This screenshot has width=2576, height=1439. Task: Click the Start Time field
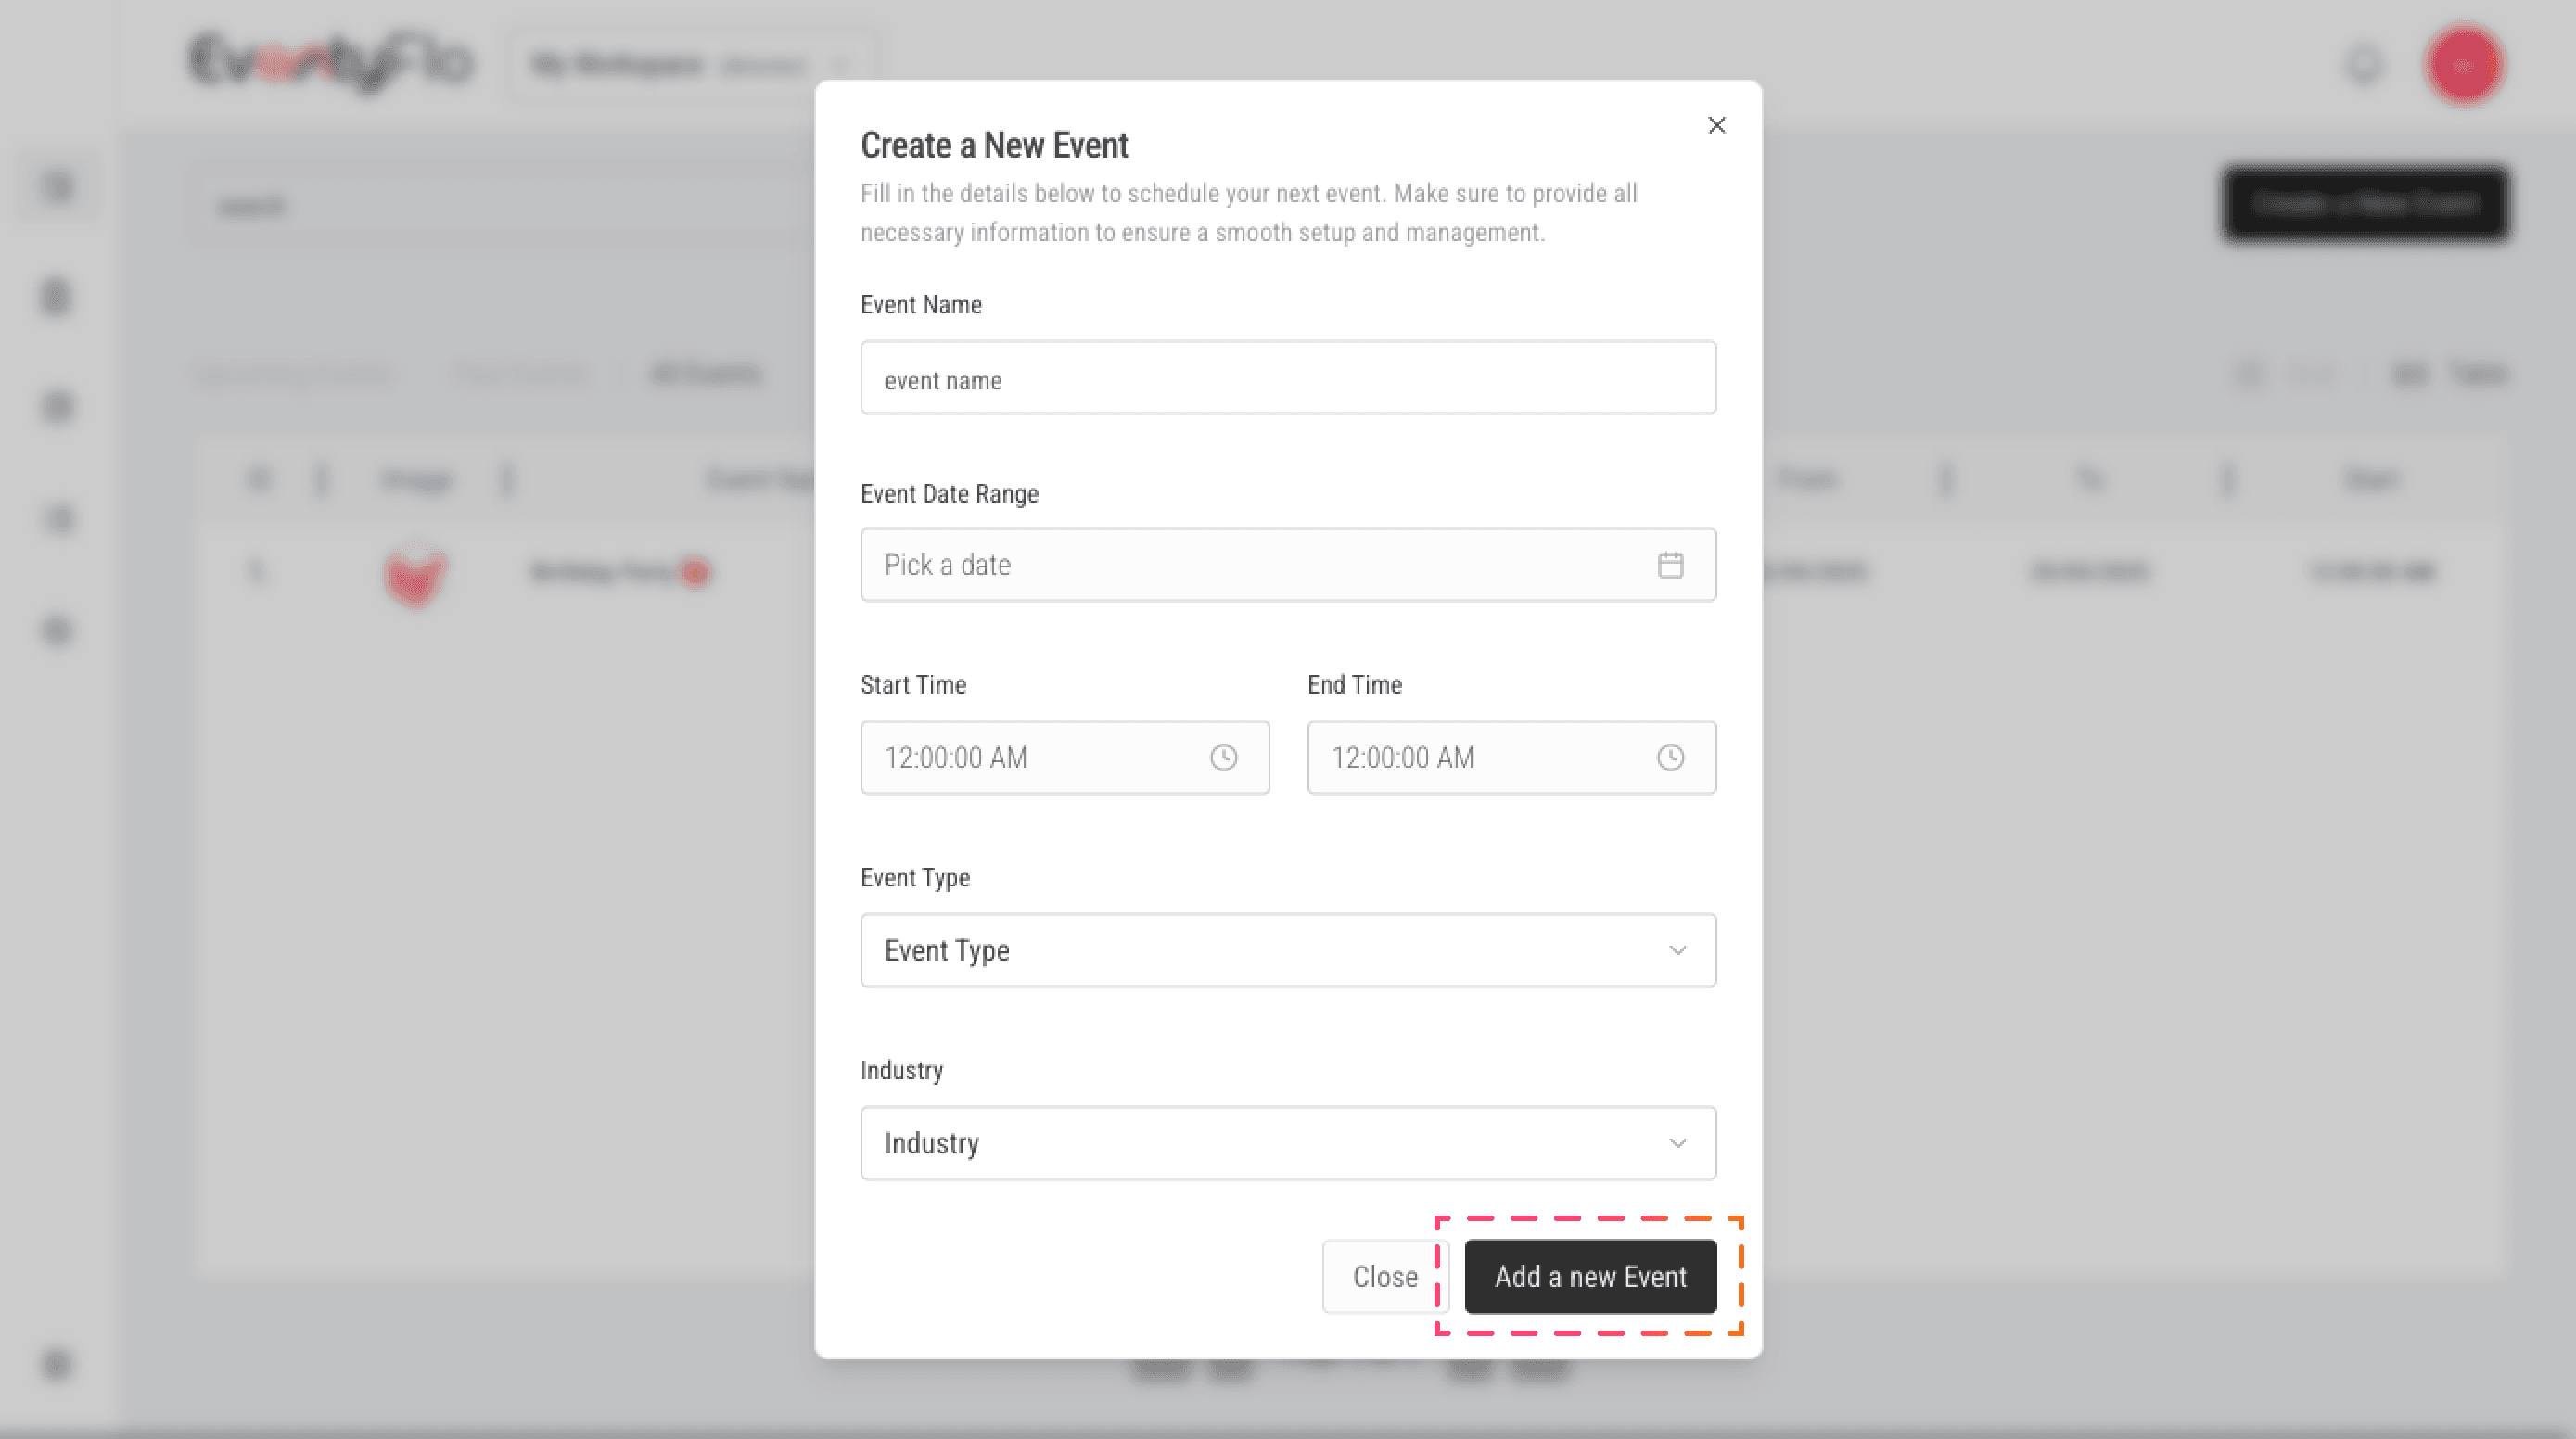[1065, 757]
